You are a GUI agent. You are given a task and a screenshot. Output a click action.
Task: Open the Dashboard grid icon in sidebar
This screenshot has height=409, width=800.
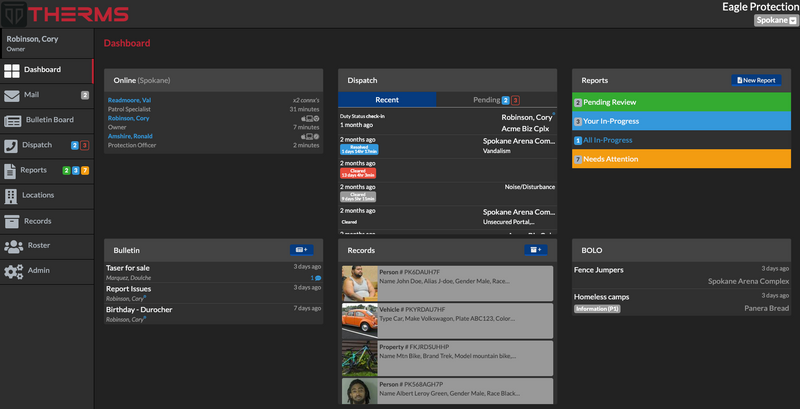(12, 71)
